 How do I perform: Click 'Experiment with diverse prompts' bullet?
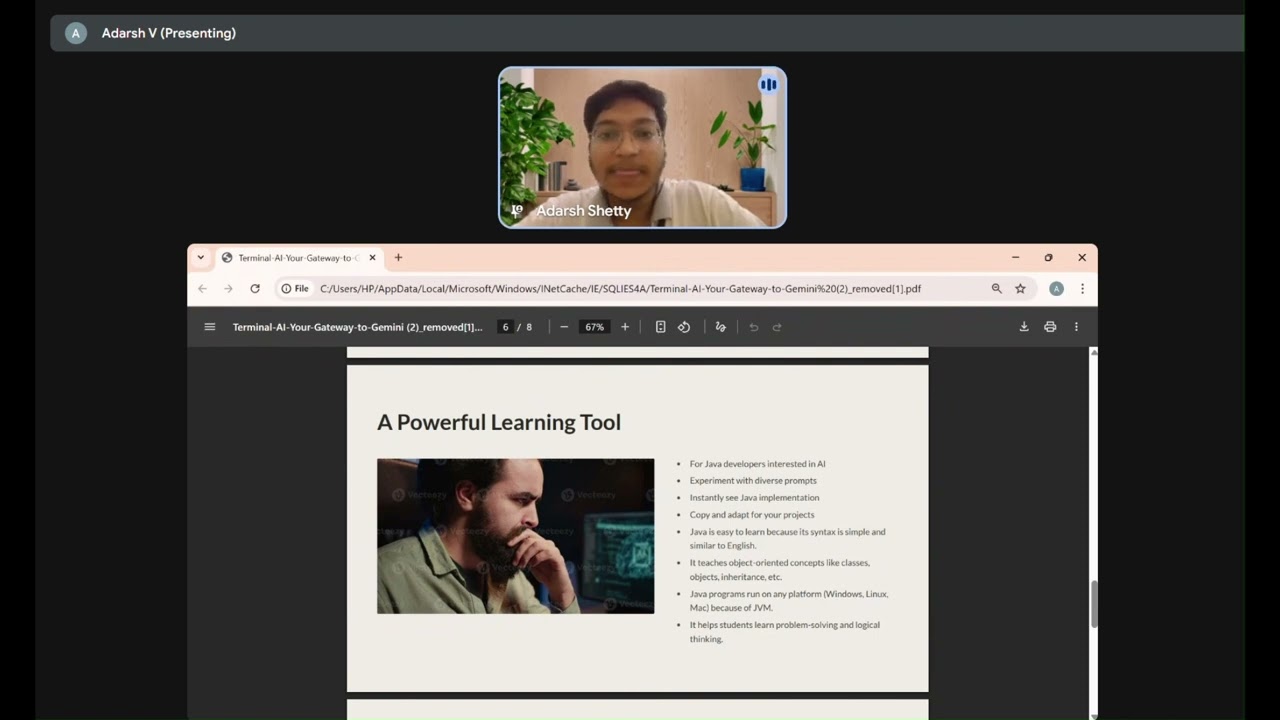[x=753, y=481]
